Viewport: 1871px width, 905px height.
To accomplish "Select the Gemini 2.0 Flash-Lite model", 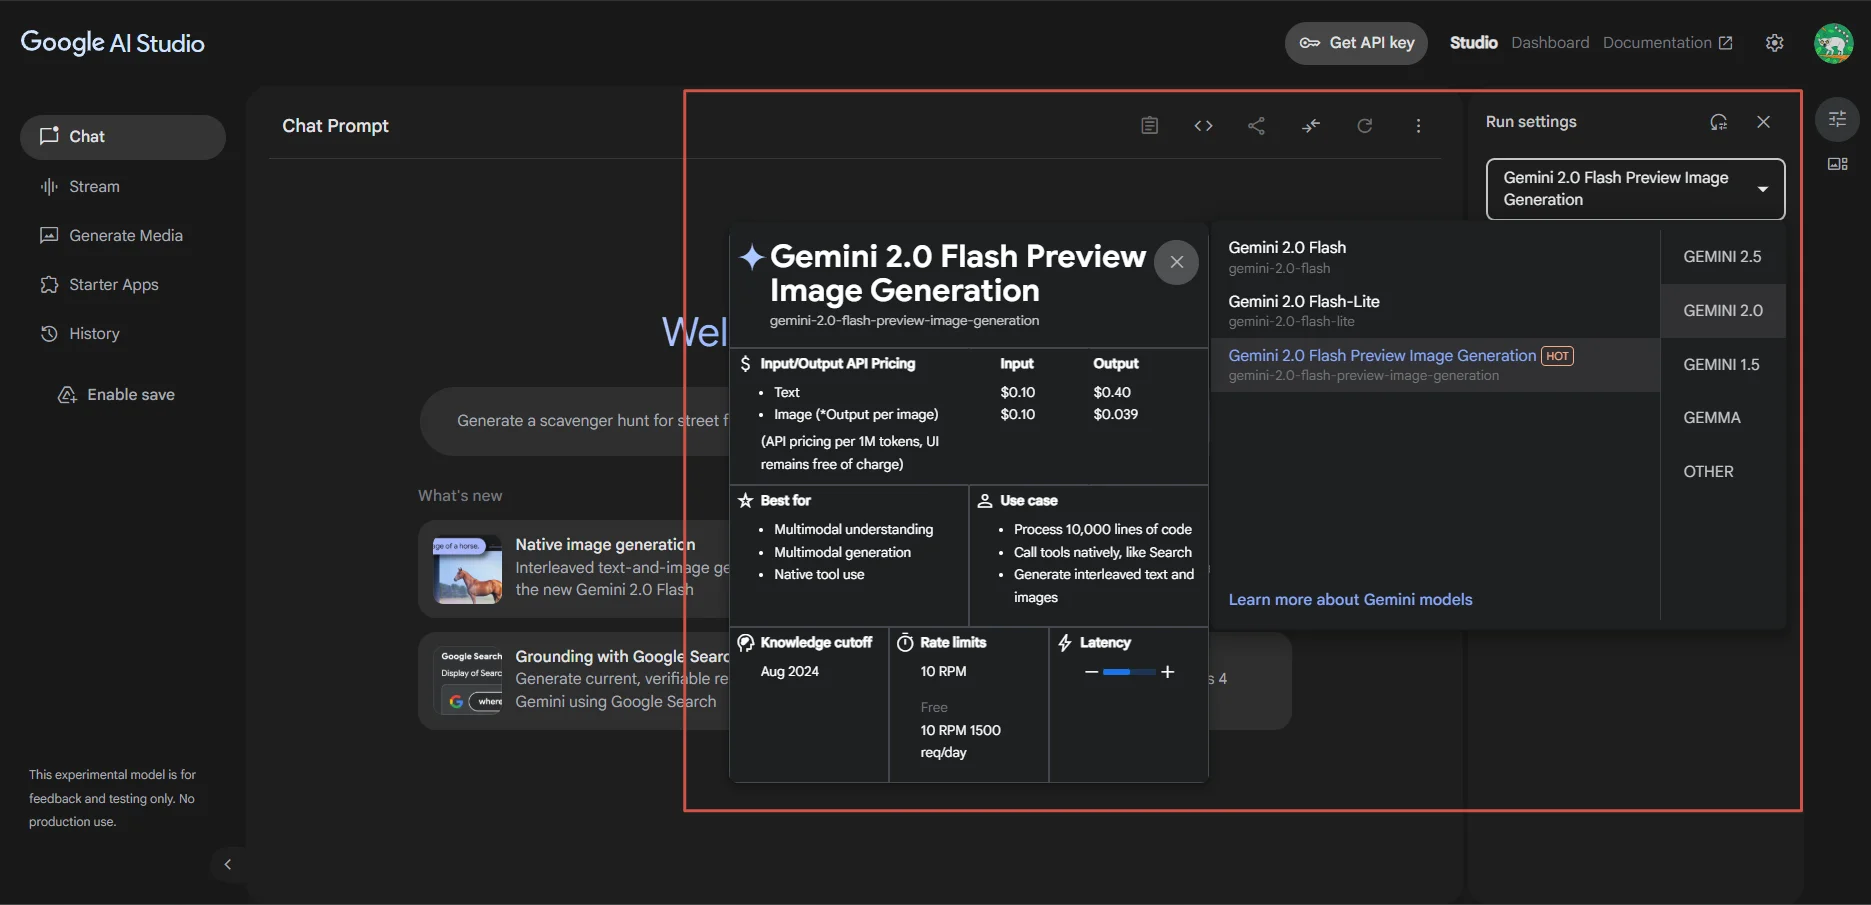I will tap(1435, 311).
